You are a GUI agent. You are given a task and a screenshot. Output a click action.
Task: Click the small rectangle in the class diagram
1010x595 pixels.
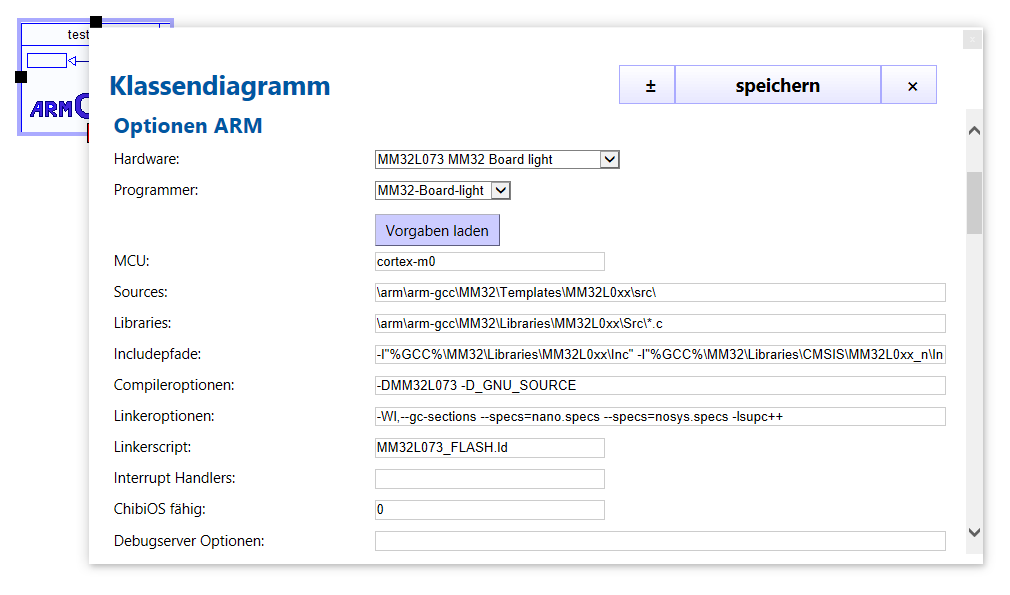click(x=46, y=61)
